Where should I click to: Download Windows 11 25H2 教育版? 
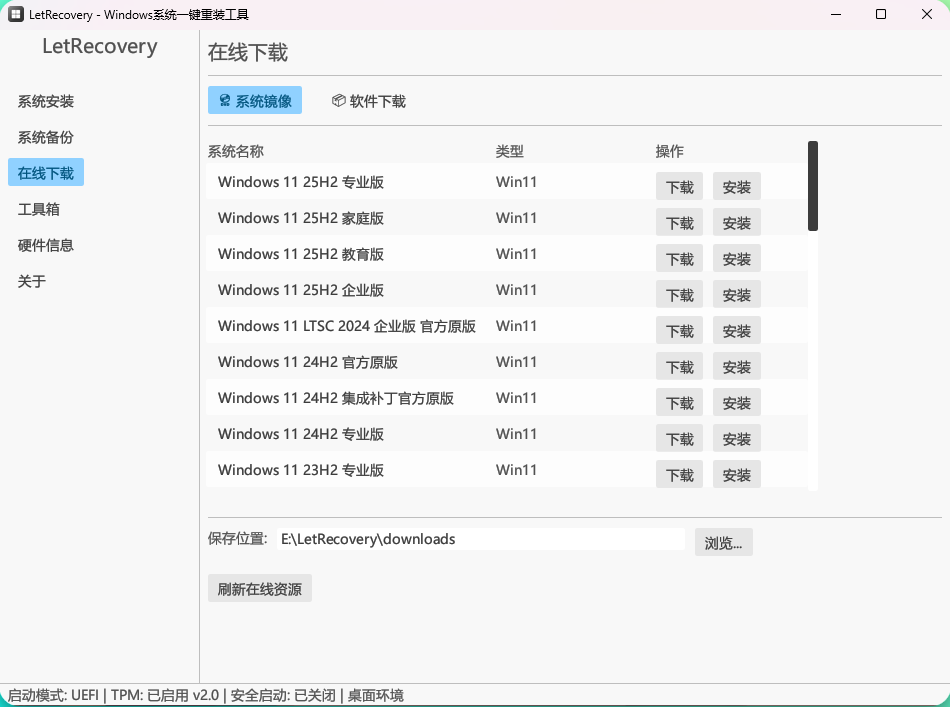click(679, 259)
